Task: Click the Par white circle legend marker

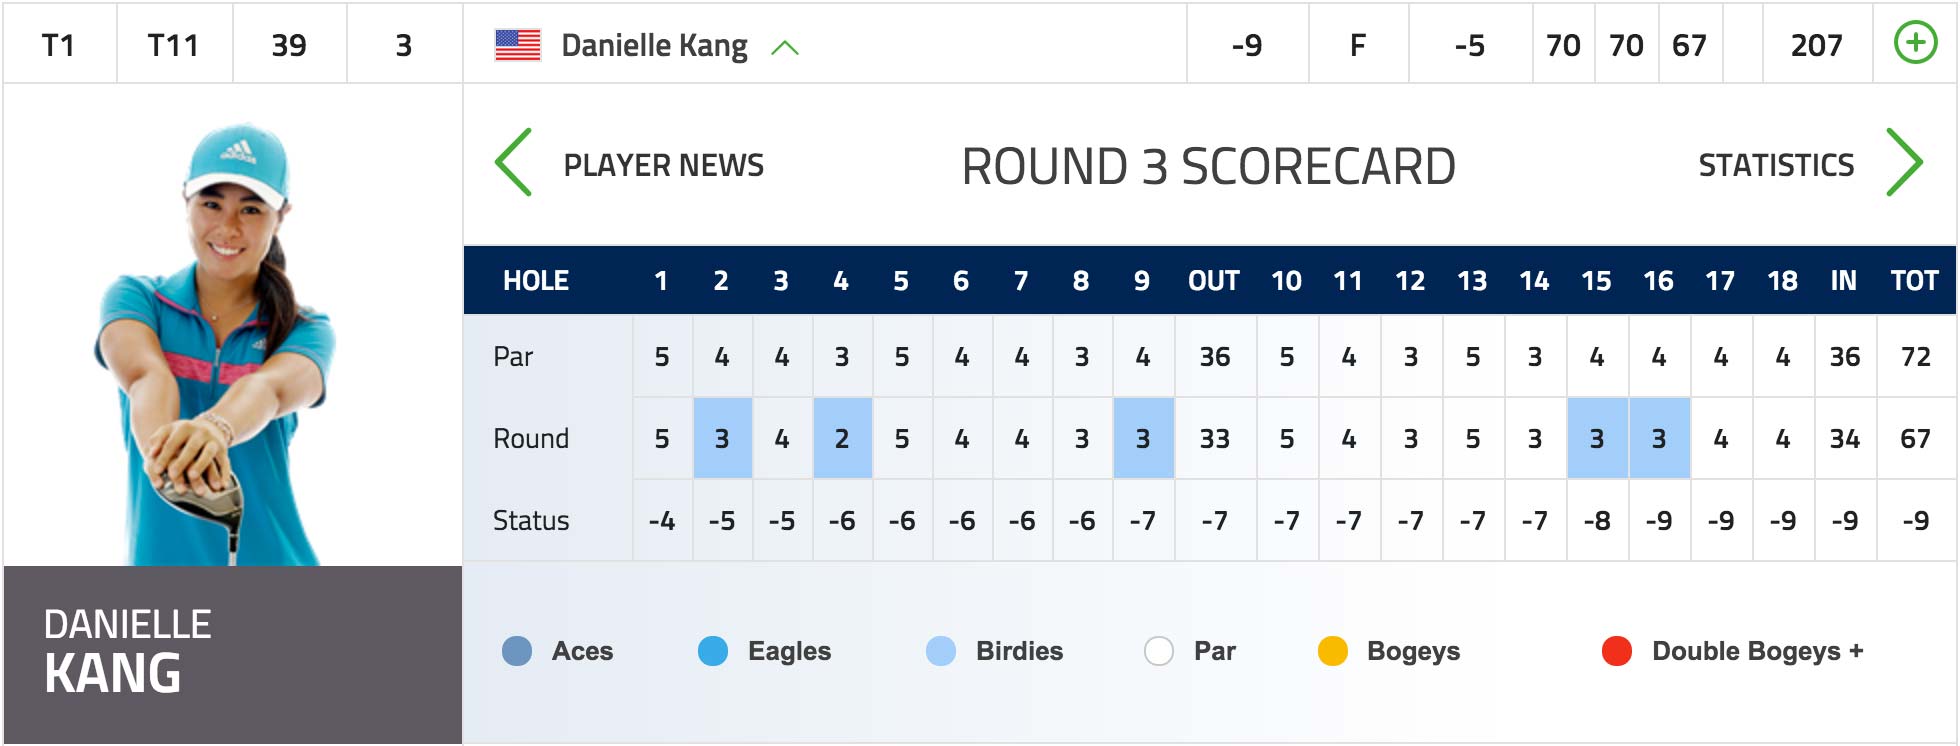Action: point(1159,651)
